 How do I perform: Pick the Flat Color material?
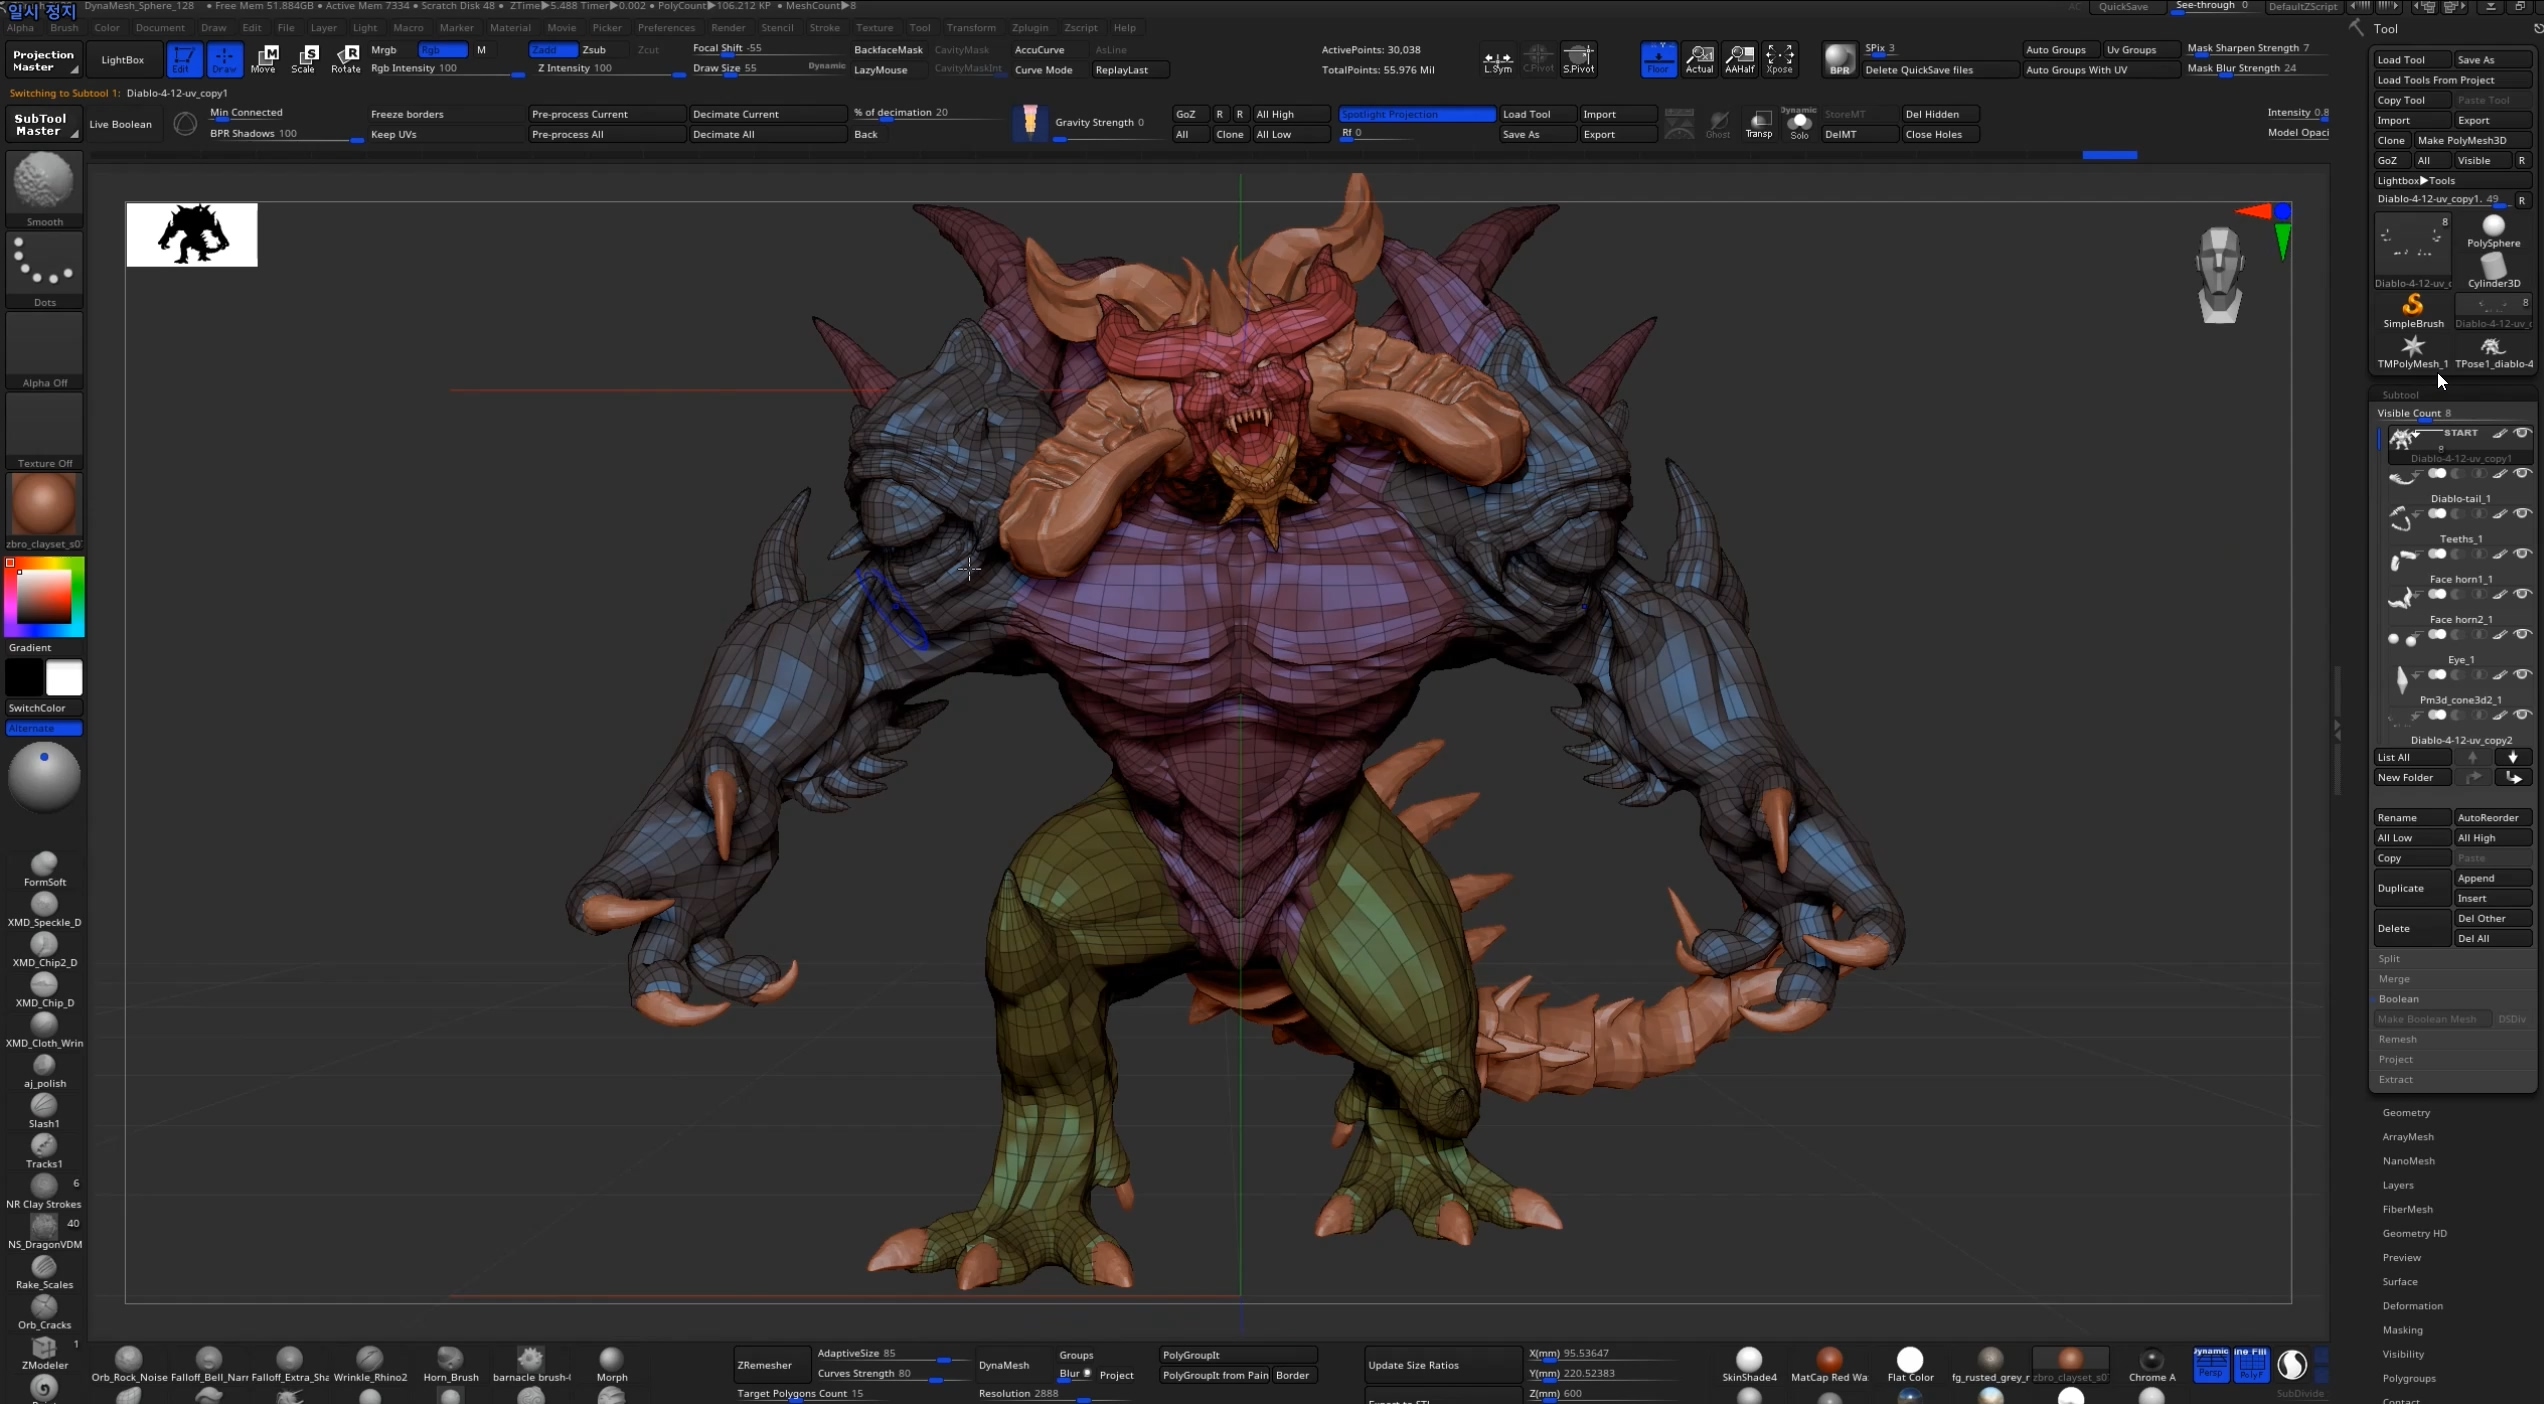pos(1910,1364)
